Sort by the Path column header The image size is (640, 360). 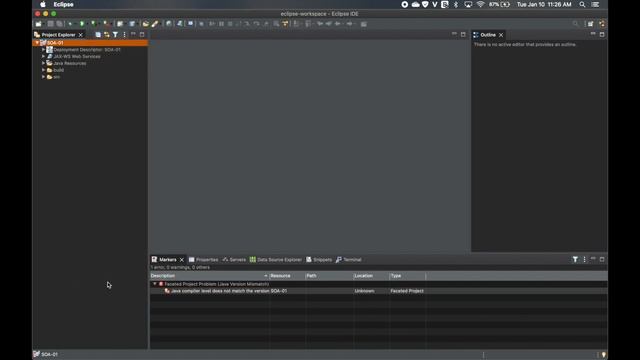[x=329, y=276]
